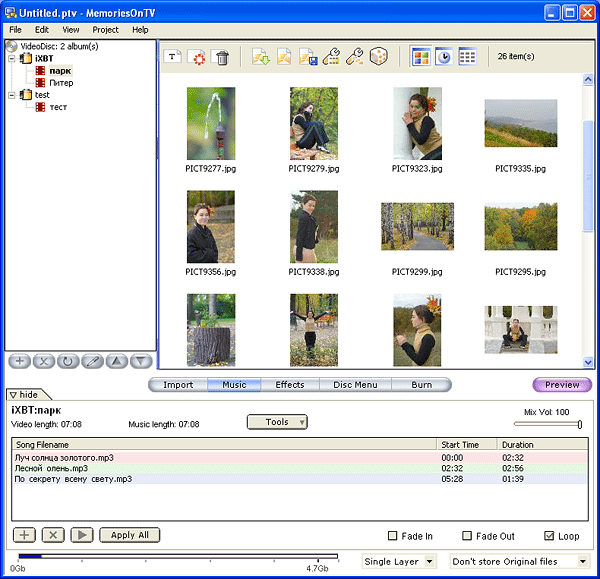This screenshot has width=600, height=579.
Task: Click the photo pane scroll up arrow
Action: tap(588, 80)
